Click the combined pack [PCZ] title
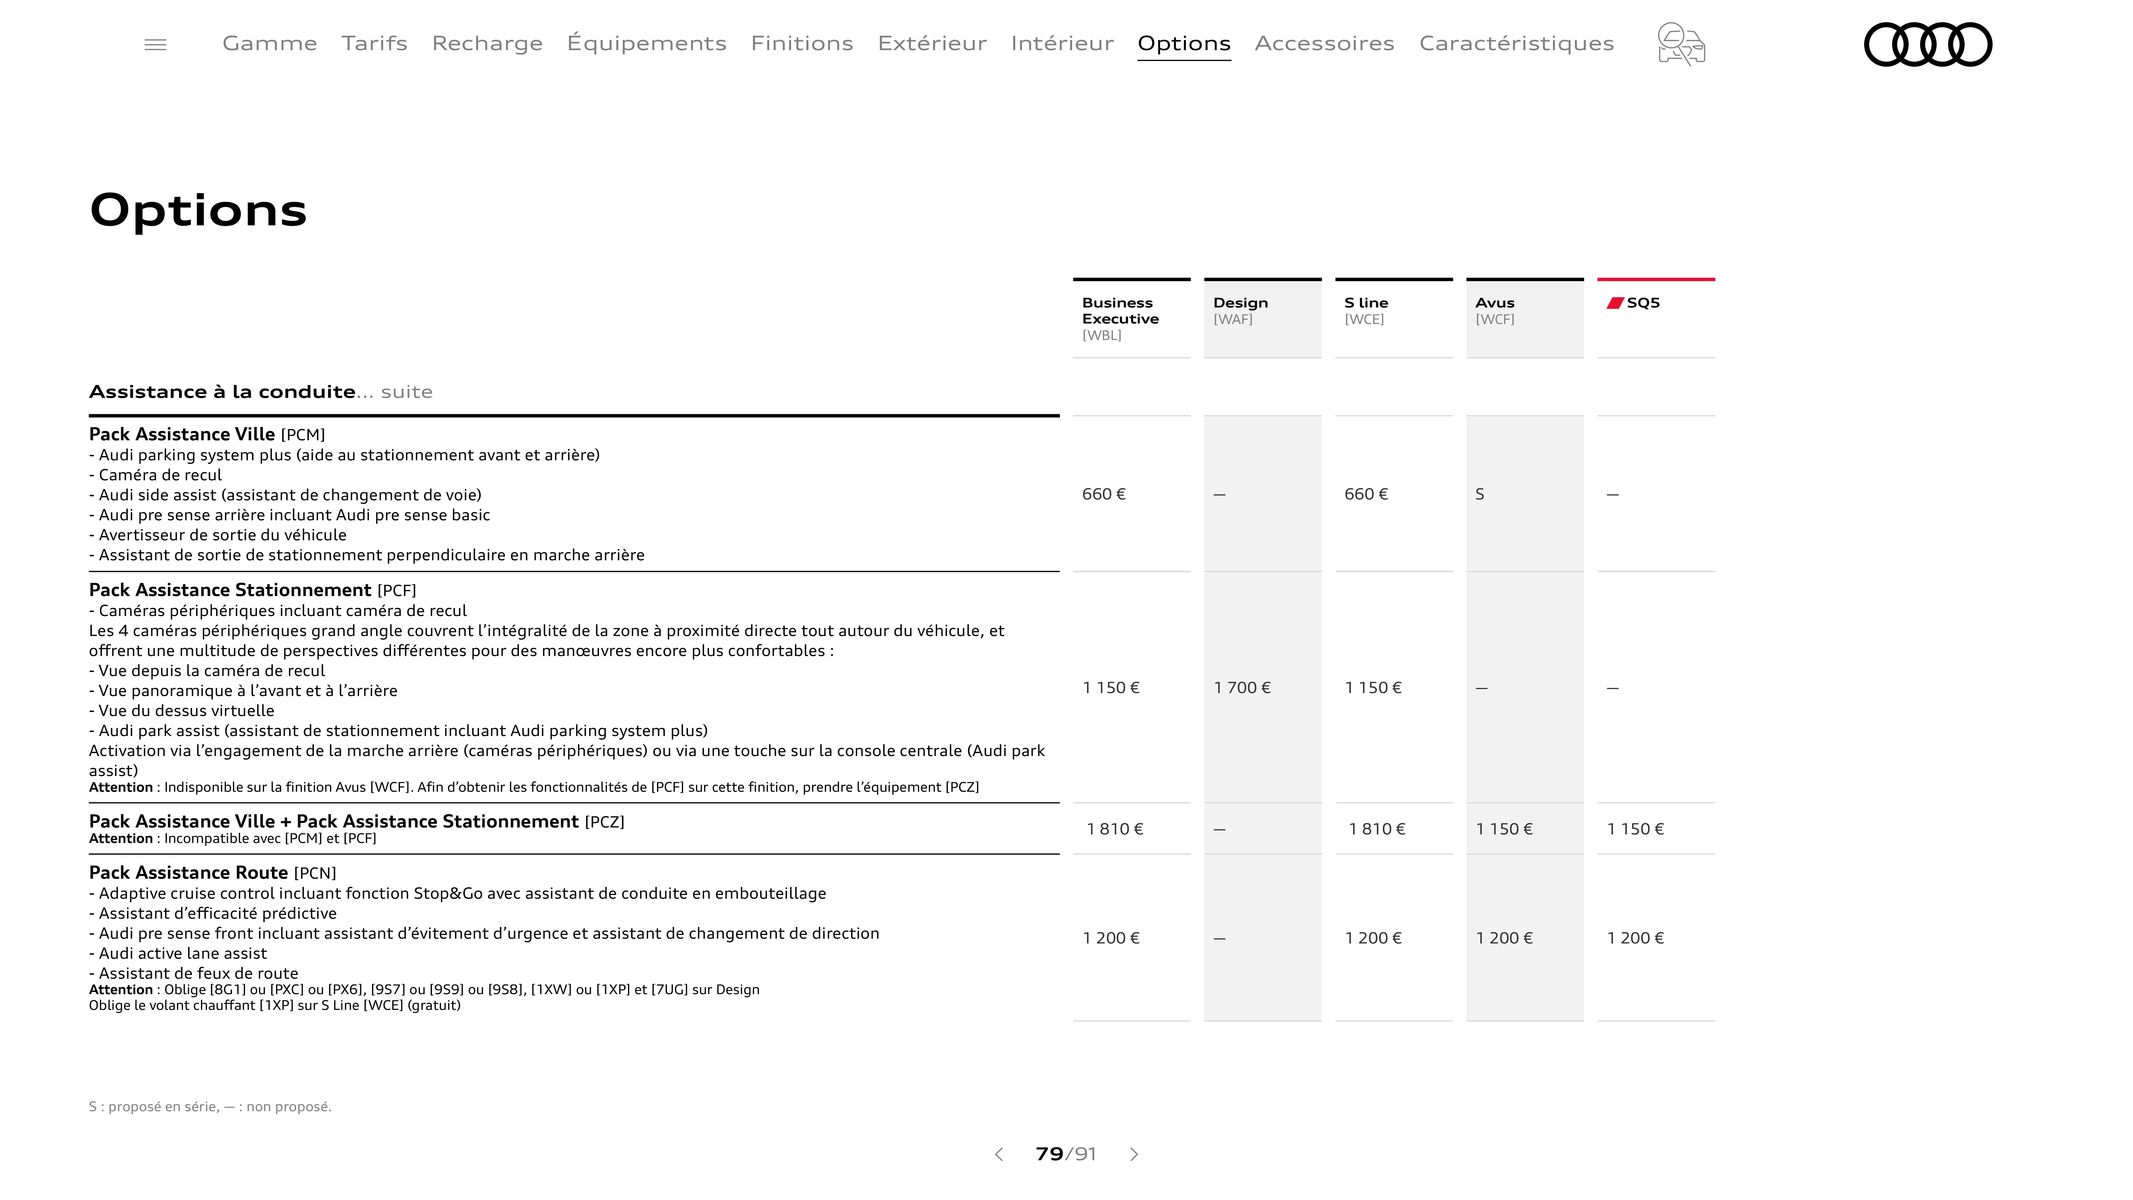Screen dimensions: 2133x1200 [x=356, y=821]
